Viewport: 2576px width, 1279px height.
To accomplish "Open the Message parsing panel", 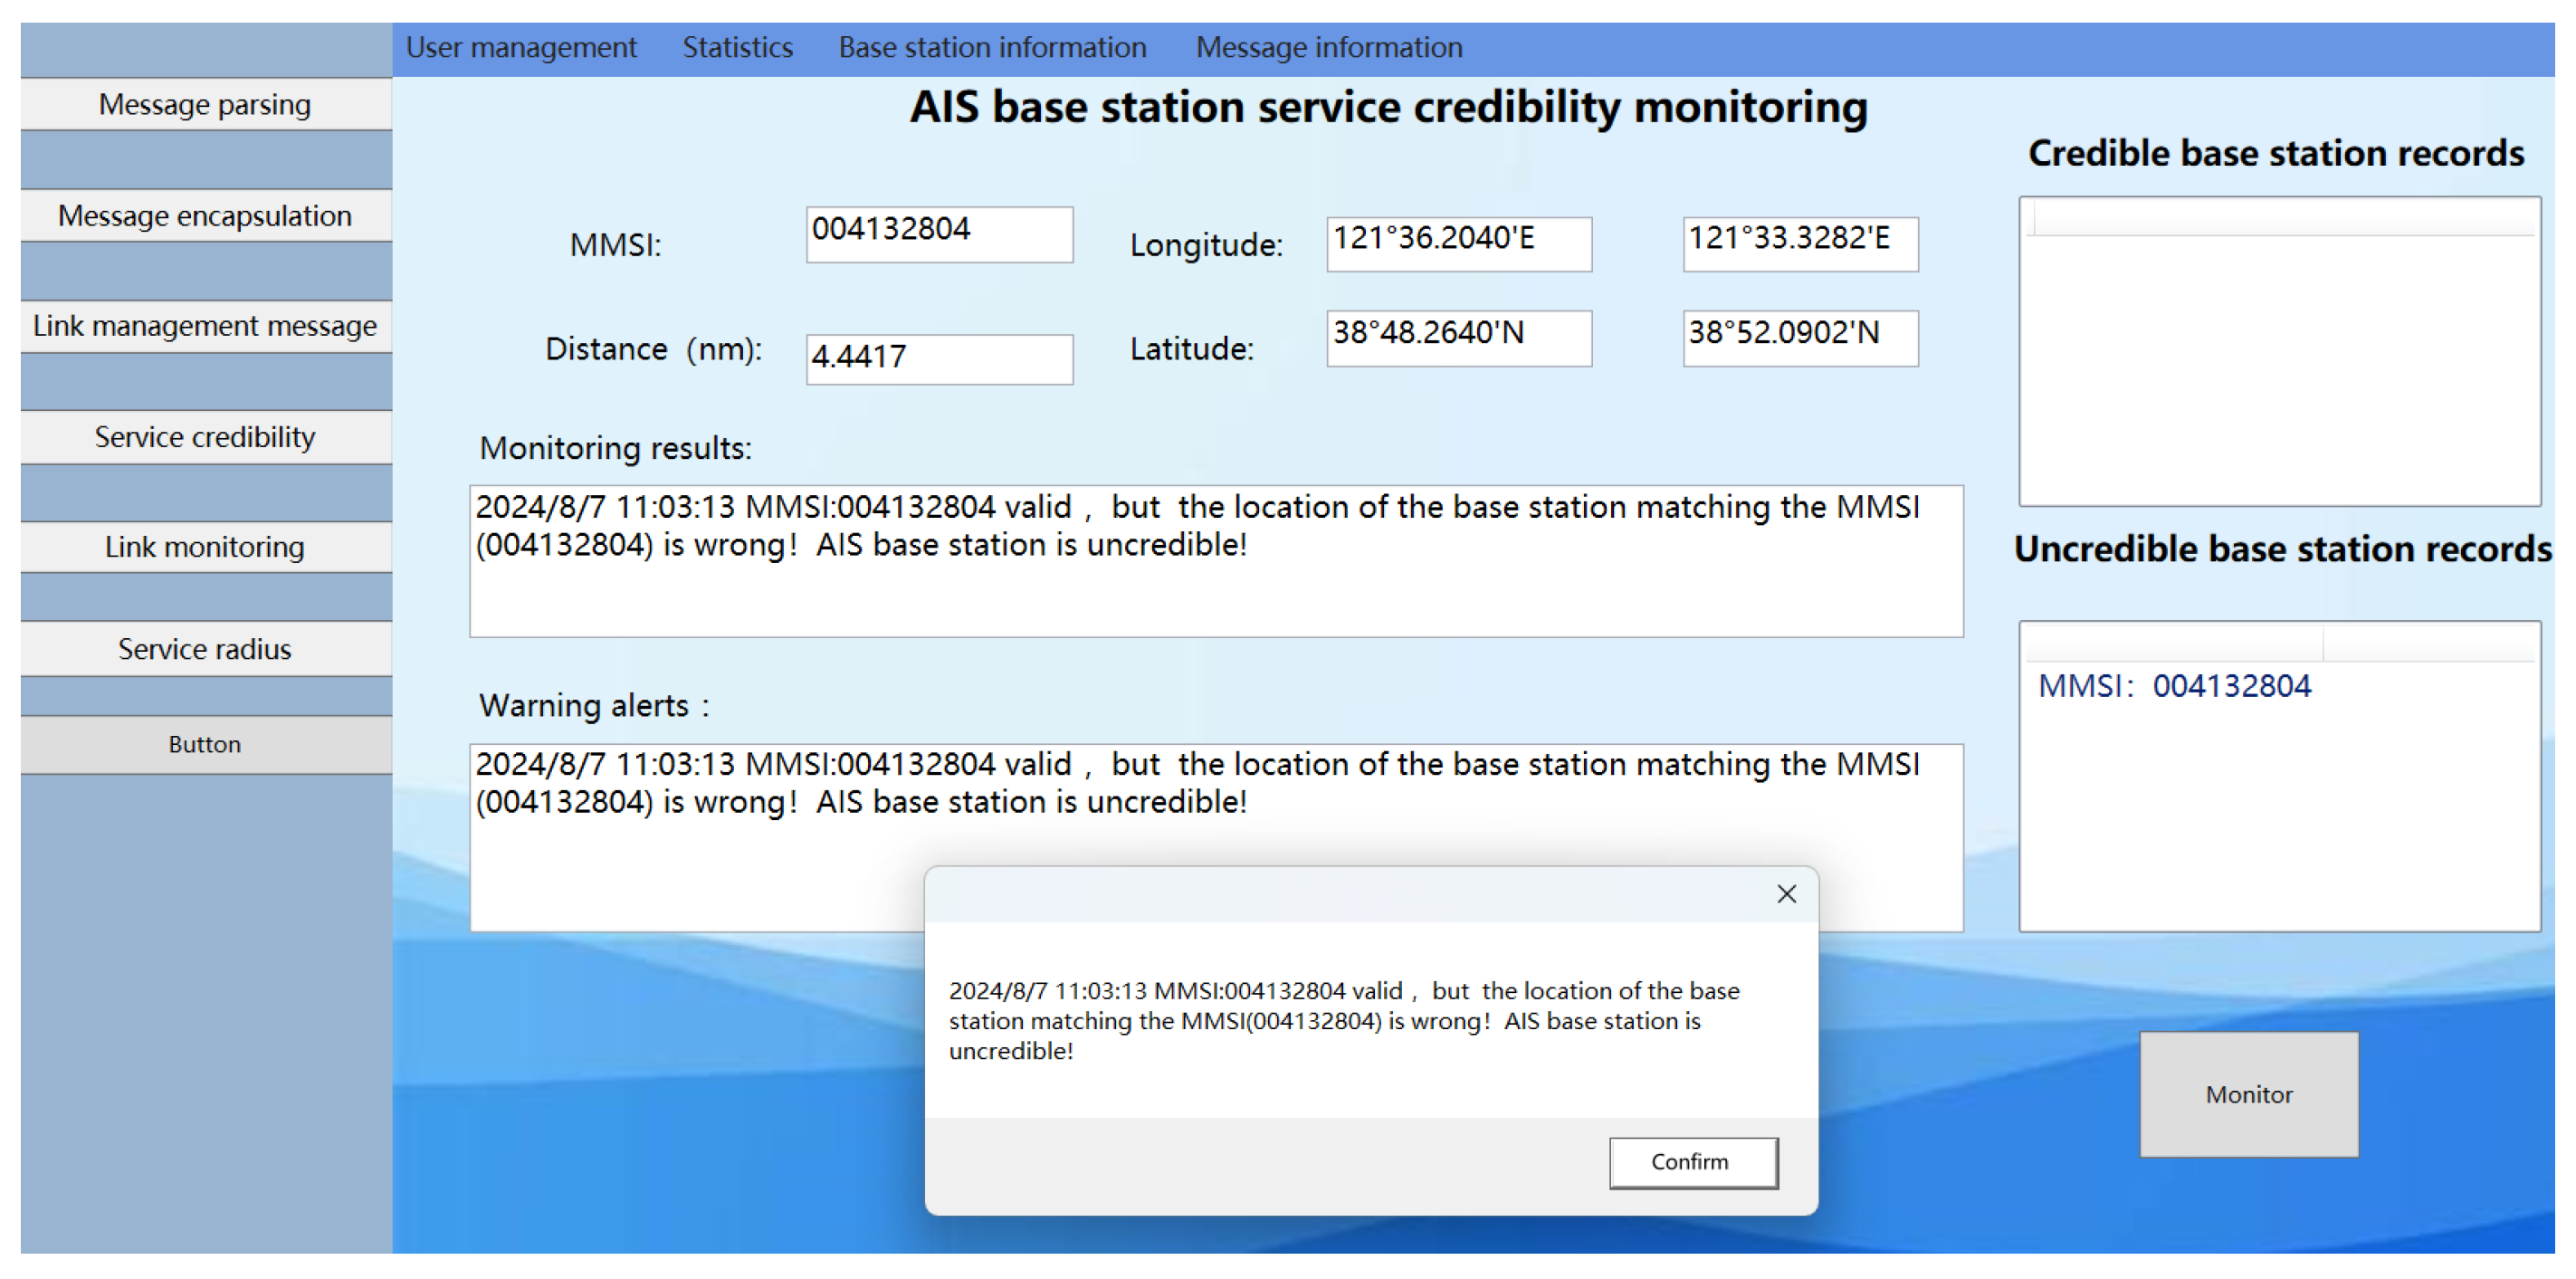I will pyautogui.click(x=204, y=104).
